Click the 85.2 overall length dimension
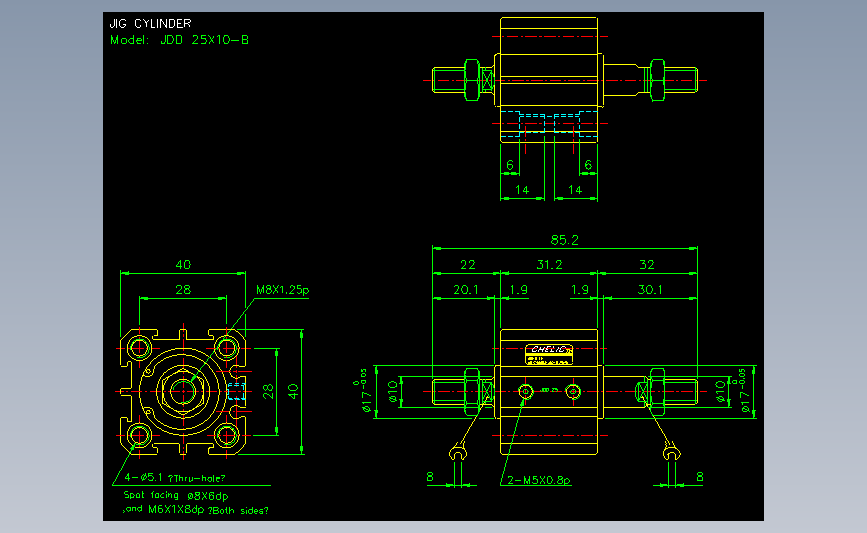This screenshot has width=867, height=533. 565,240
